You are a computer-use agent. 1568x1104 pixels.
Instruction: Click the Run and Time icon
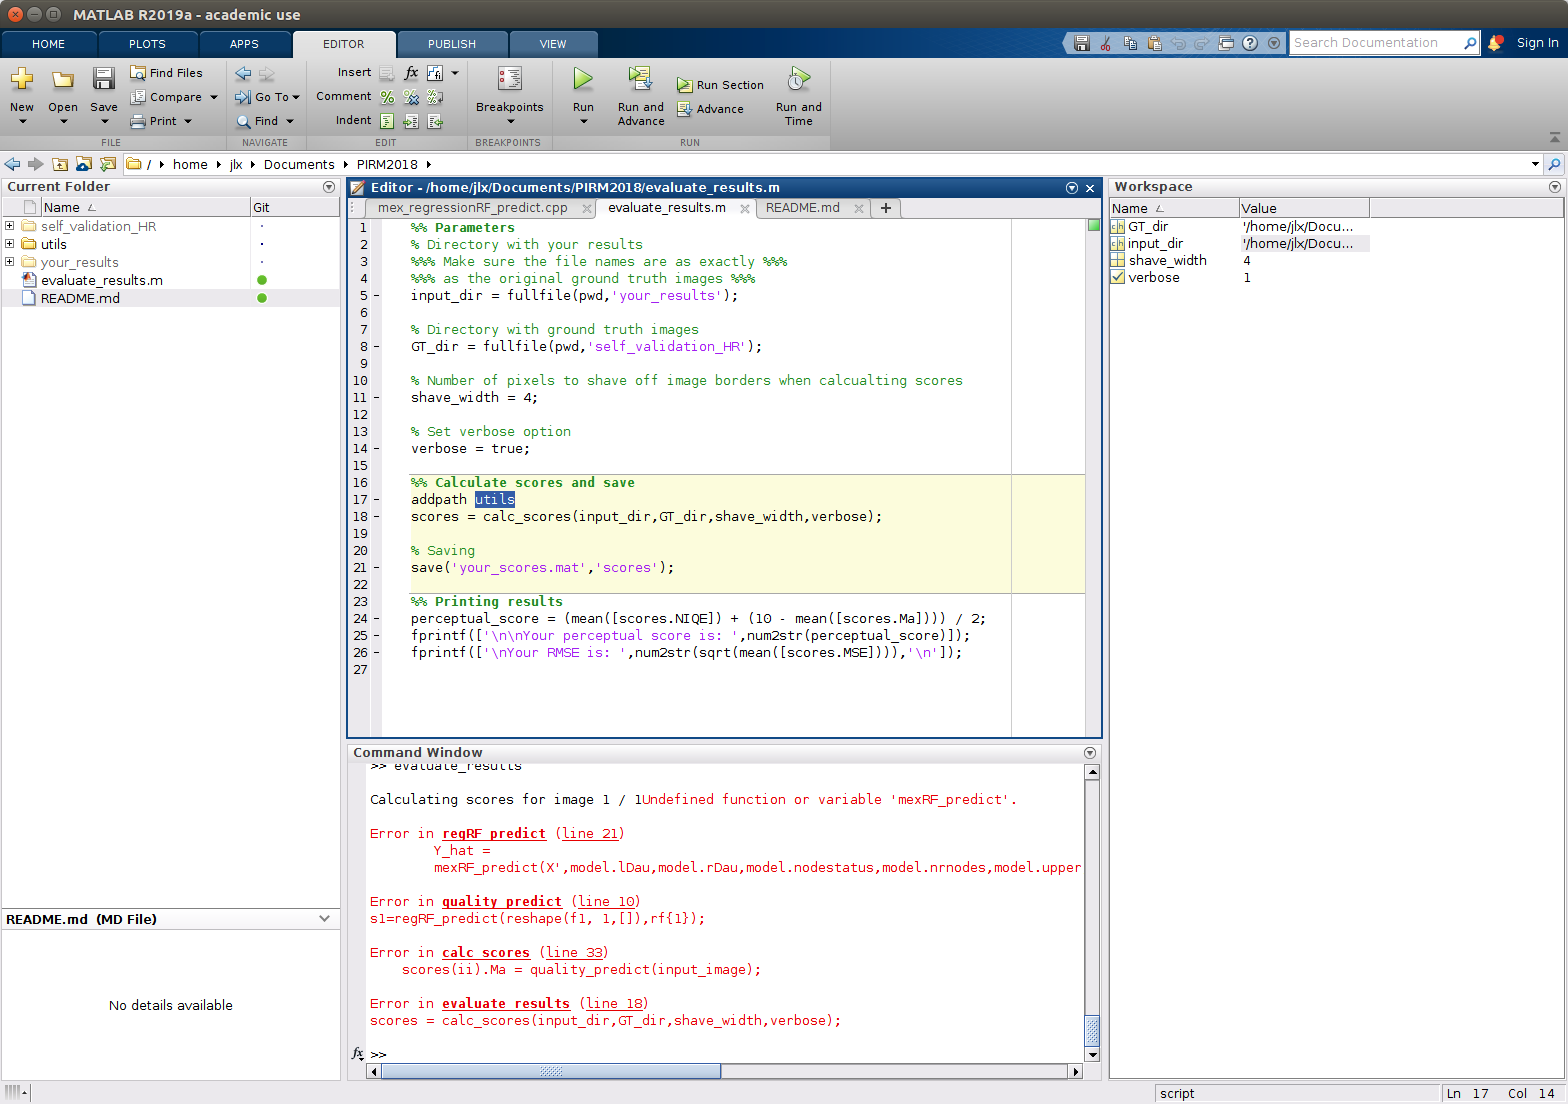tap(798, 79)
